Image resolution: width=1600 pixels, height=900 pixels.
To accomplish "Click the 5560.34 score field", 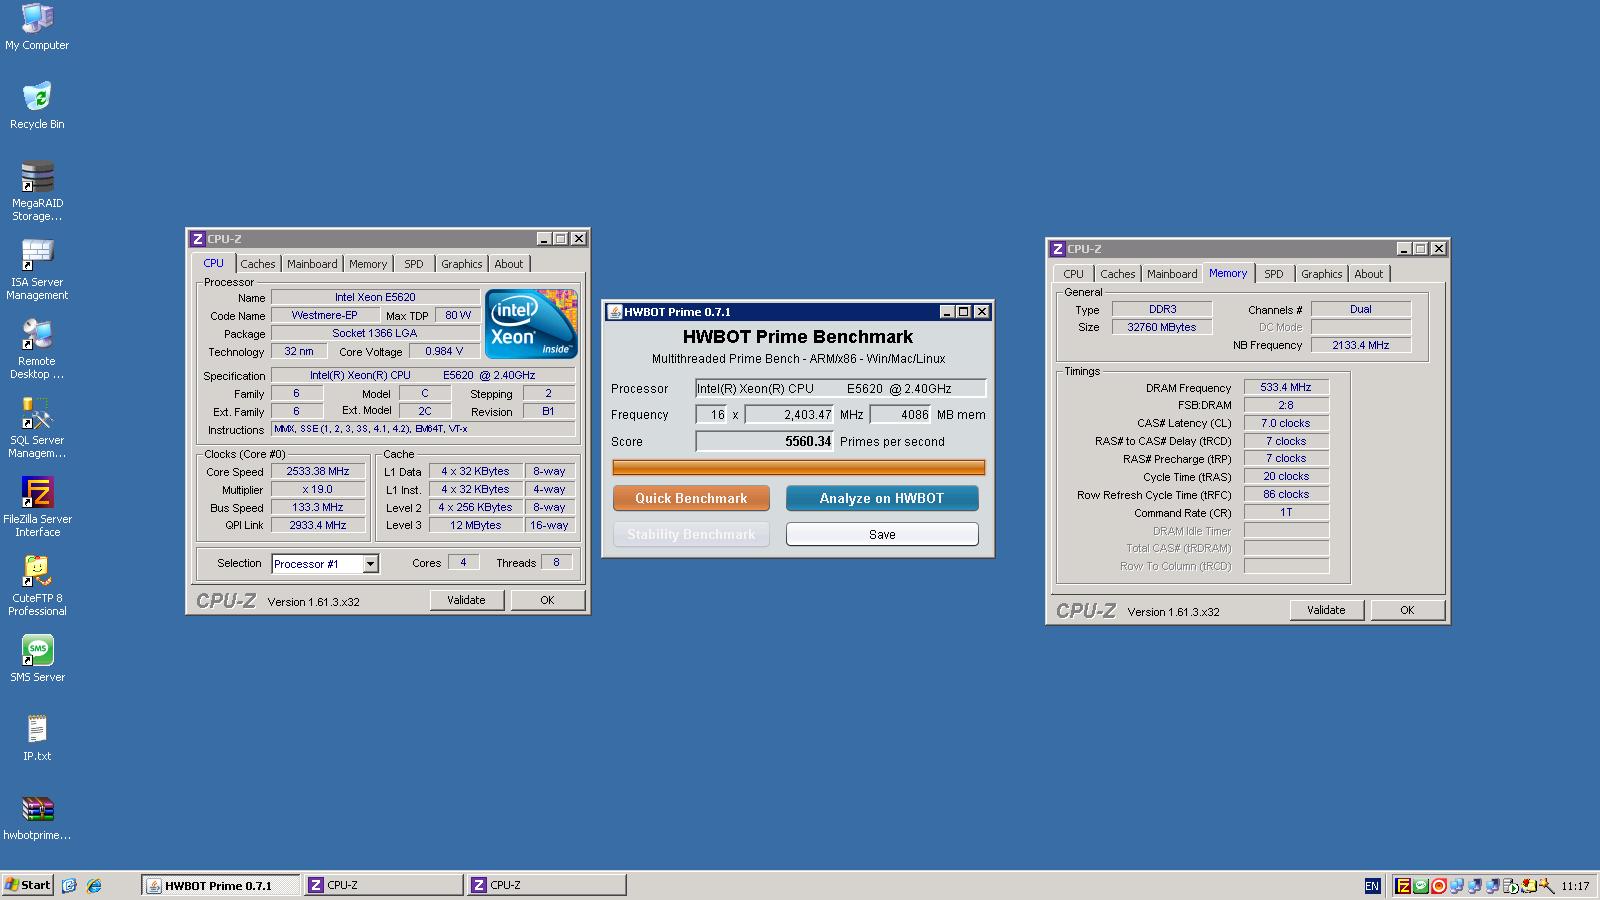I will 765,441.
